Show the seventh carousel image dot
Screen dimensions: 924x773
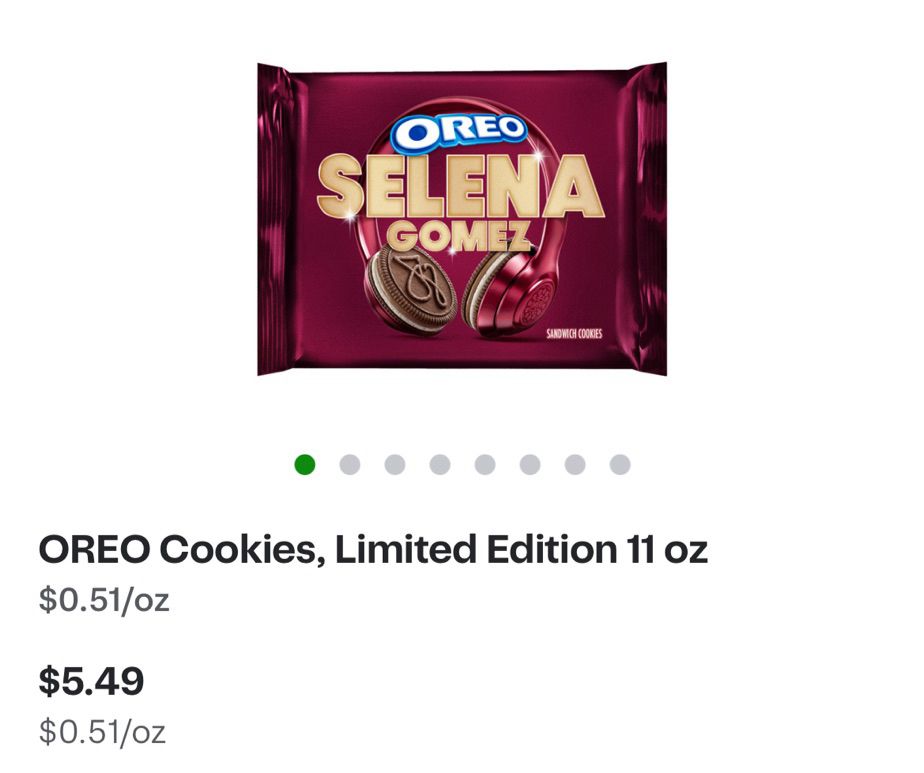coord(575,464)
